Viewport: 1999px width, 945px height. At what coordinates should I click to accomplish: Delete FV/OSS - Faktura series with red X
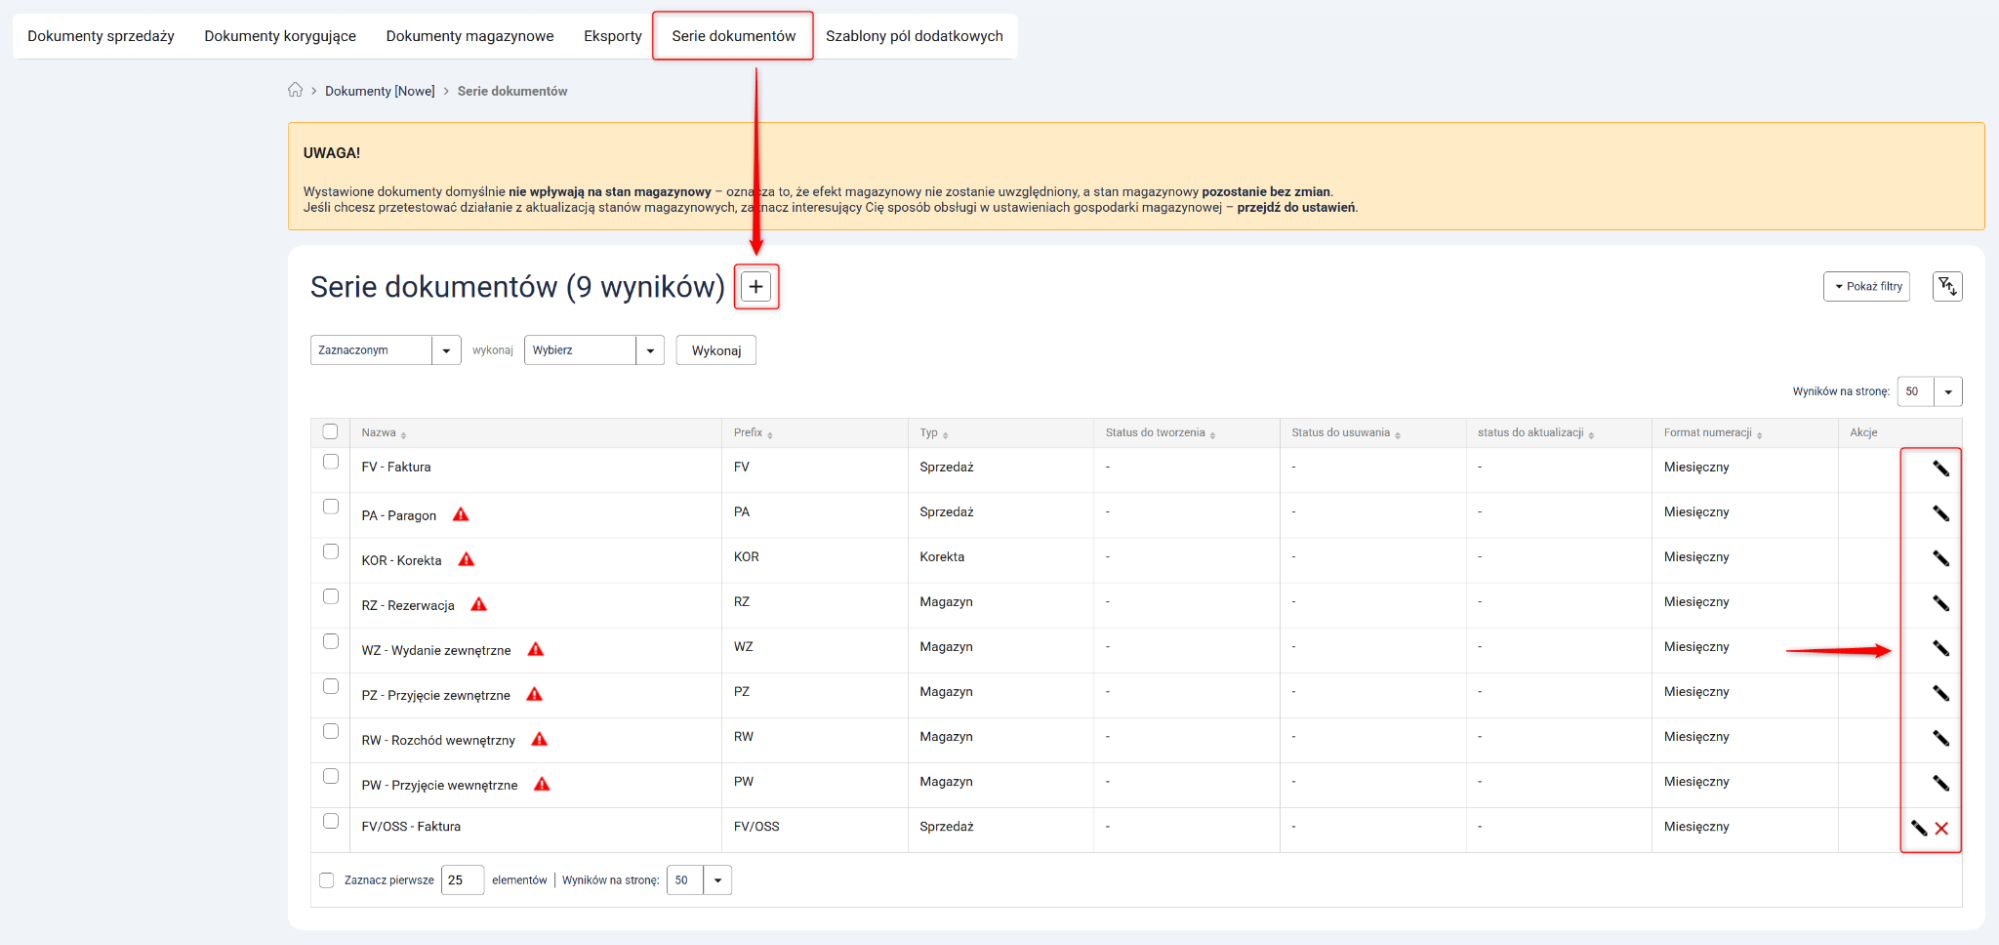click(1941, 828)
